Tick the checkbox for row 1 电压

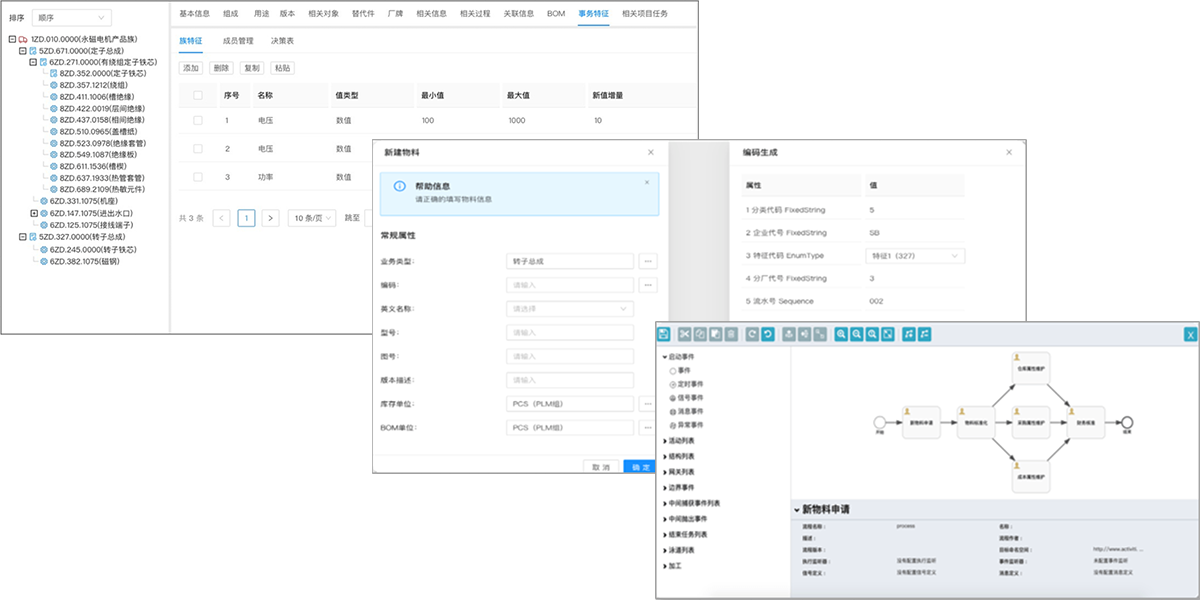(198, 121)
